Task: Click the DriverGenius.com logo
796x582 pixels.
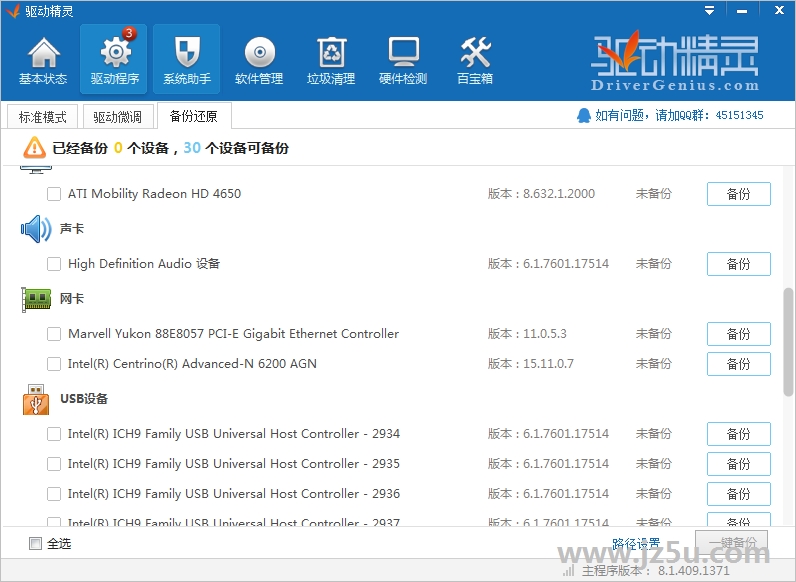Action: [675, 62]
